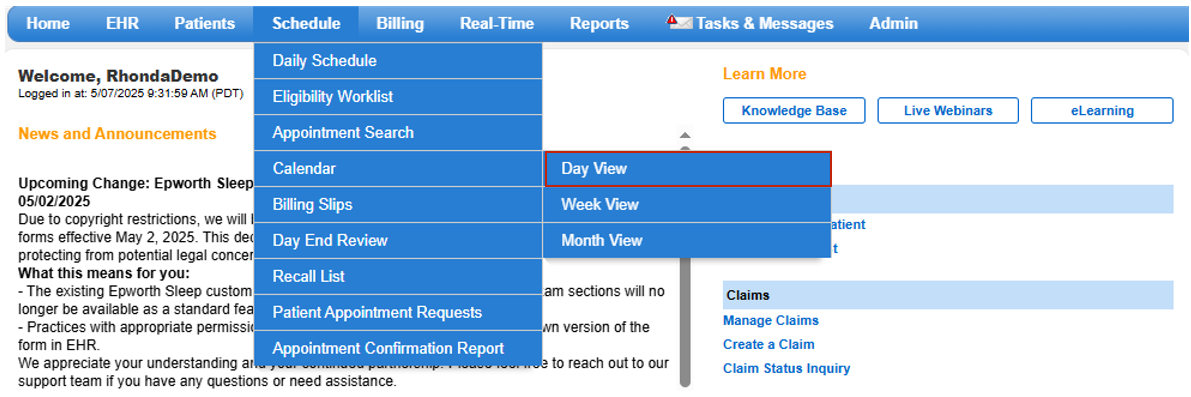Open Patient Appointment Requests
Image resolution: width=1191 pixels, height=397 pixels.
[x=398, y=313]
